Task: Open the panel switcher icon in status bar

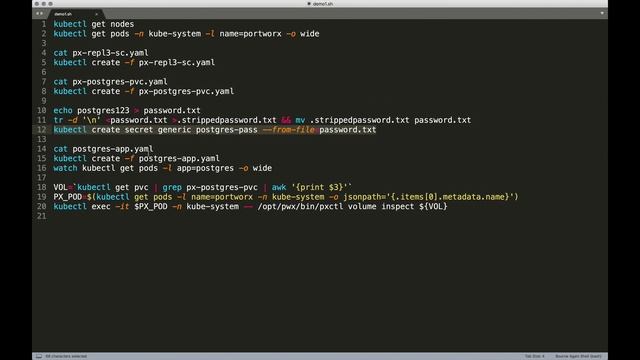Action: point(39,356)
